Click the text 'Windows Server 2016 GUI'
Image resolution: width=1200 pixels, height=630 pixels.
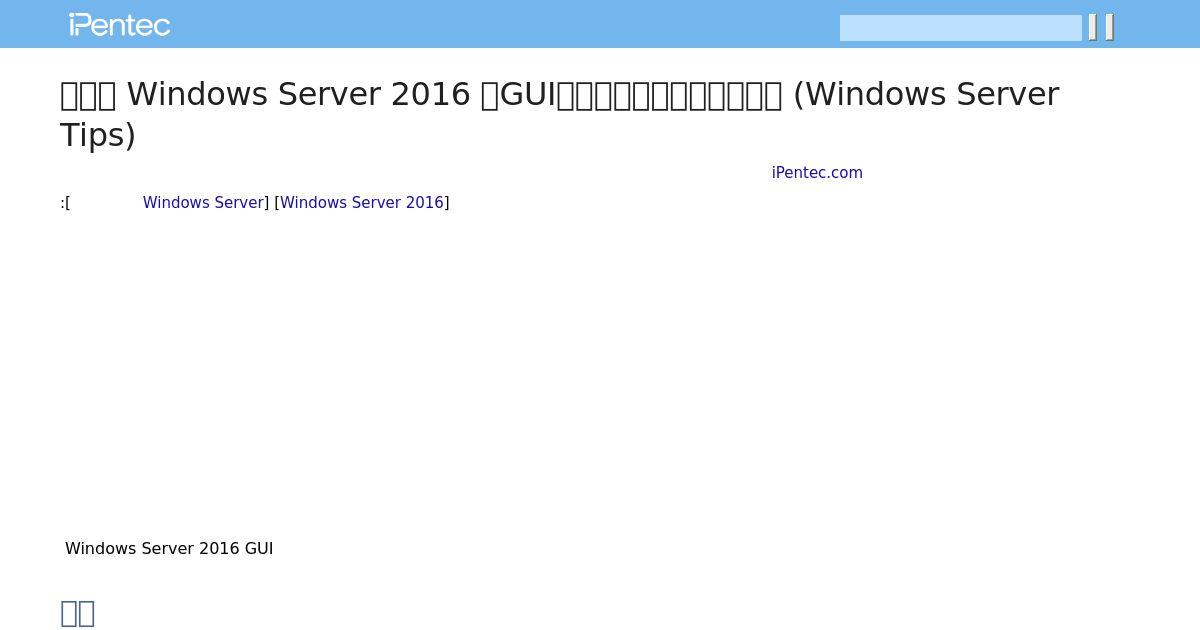coord(169,549)
